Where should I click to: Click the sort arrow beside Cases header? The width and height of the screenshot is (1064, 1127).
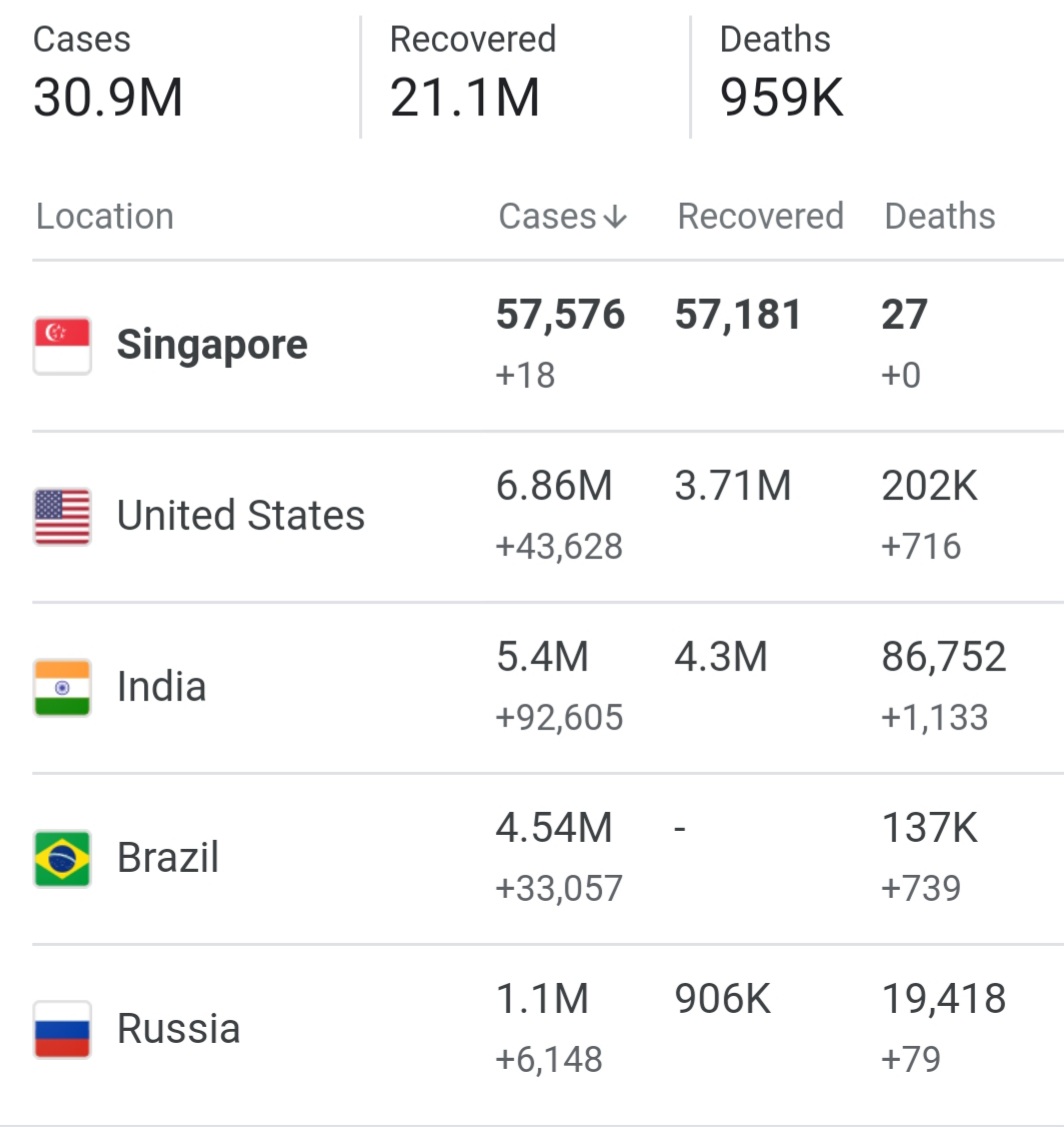[x=615, y=217]
